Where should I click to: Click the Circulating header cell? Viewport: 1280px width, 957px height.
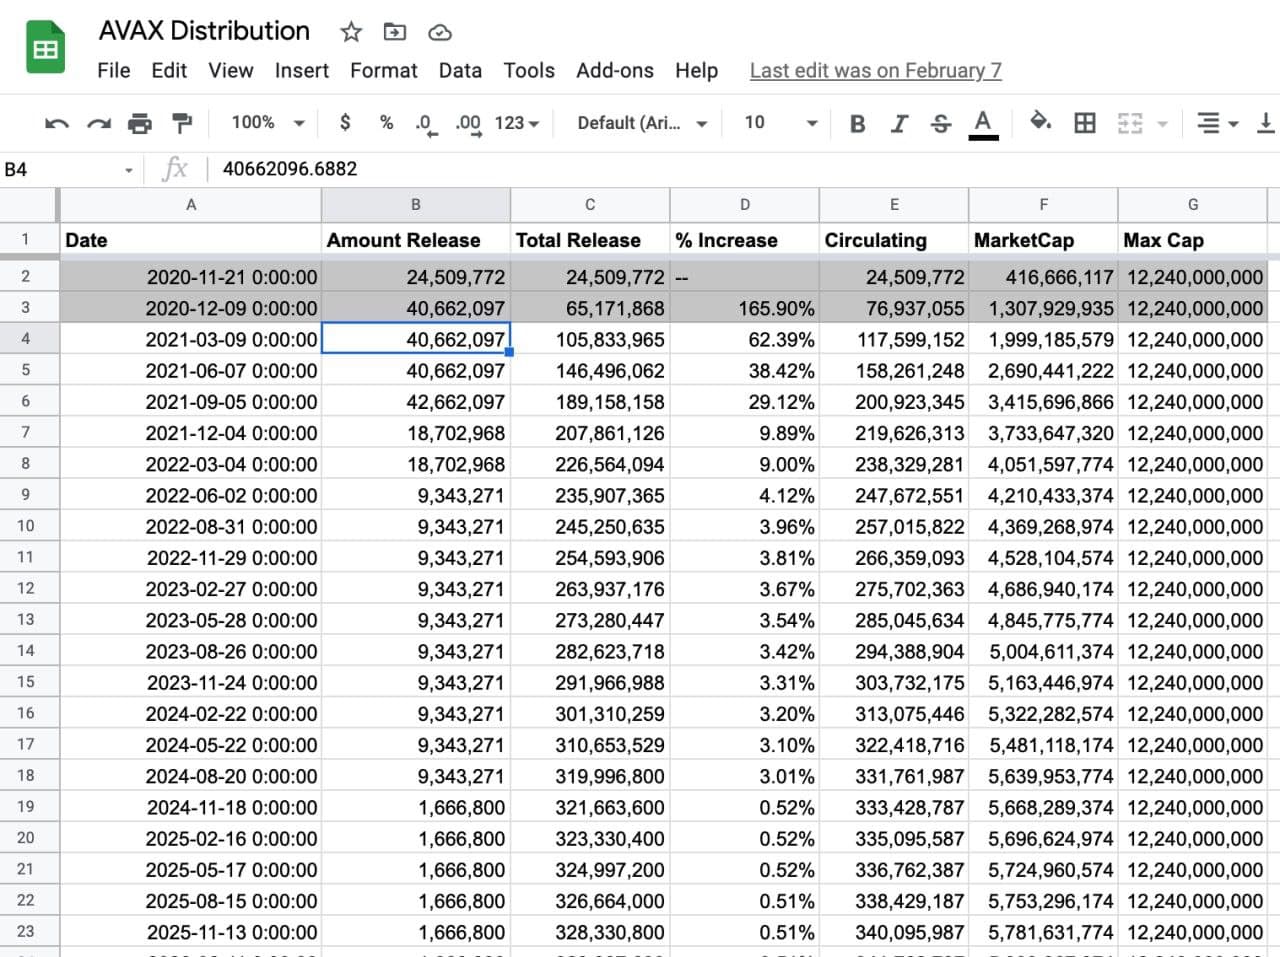[x=894, y=240]
